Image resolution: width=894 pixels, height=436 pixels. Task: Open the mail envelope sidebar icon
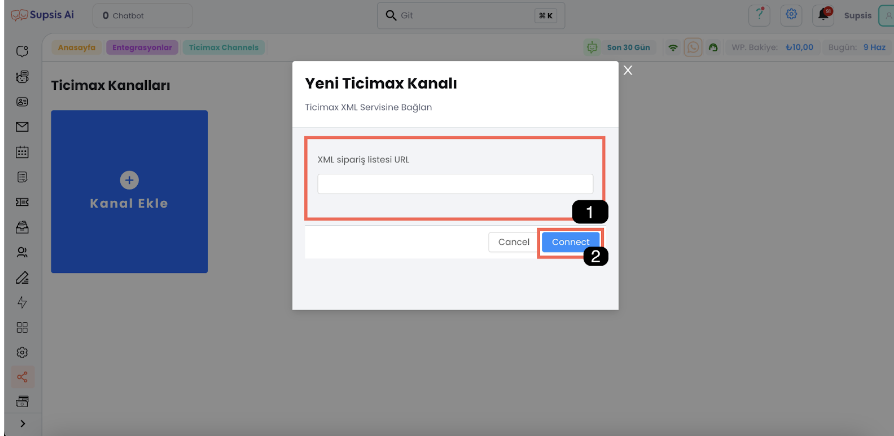(x=22, y=127)
